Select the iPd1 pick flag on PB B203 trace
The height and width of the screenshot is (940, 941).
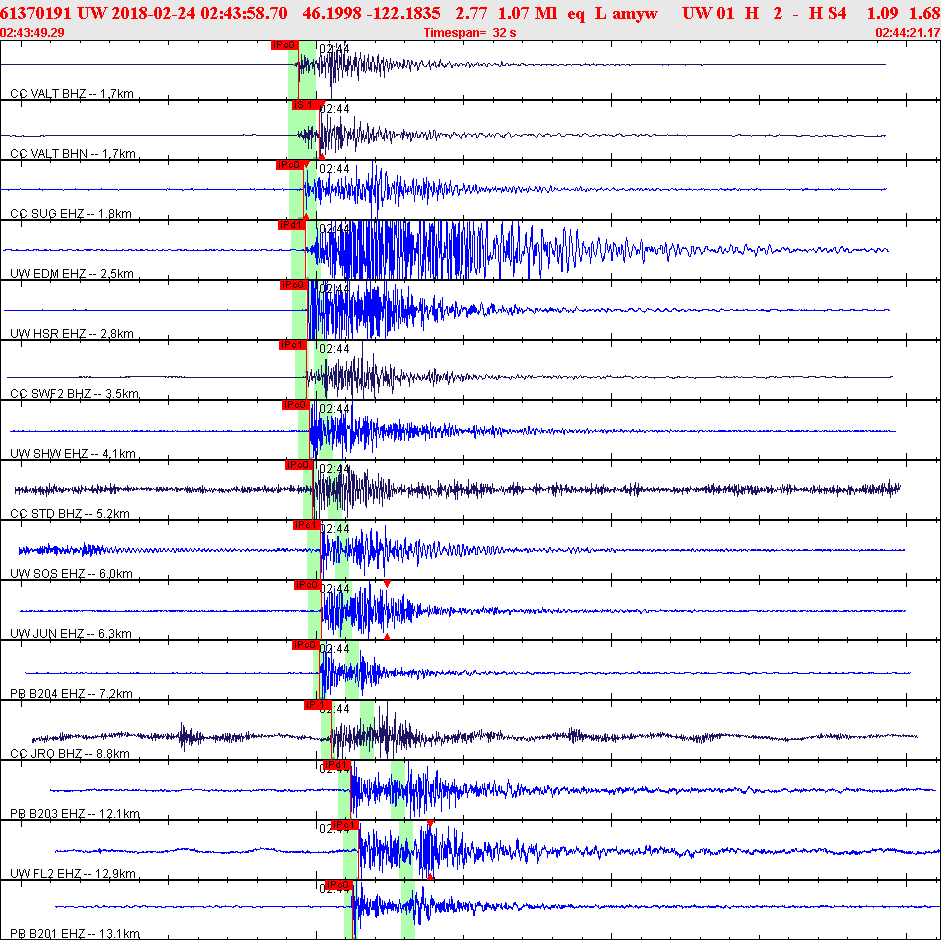pyautogui.click(x=337, y=765)
